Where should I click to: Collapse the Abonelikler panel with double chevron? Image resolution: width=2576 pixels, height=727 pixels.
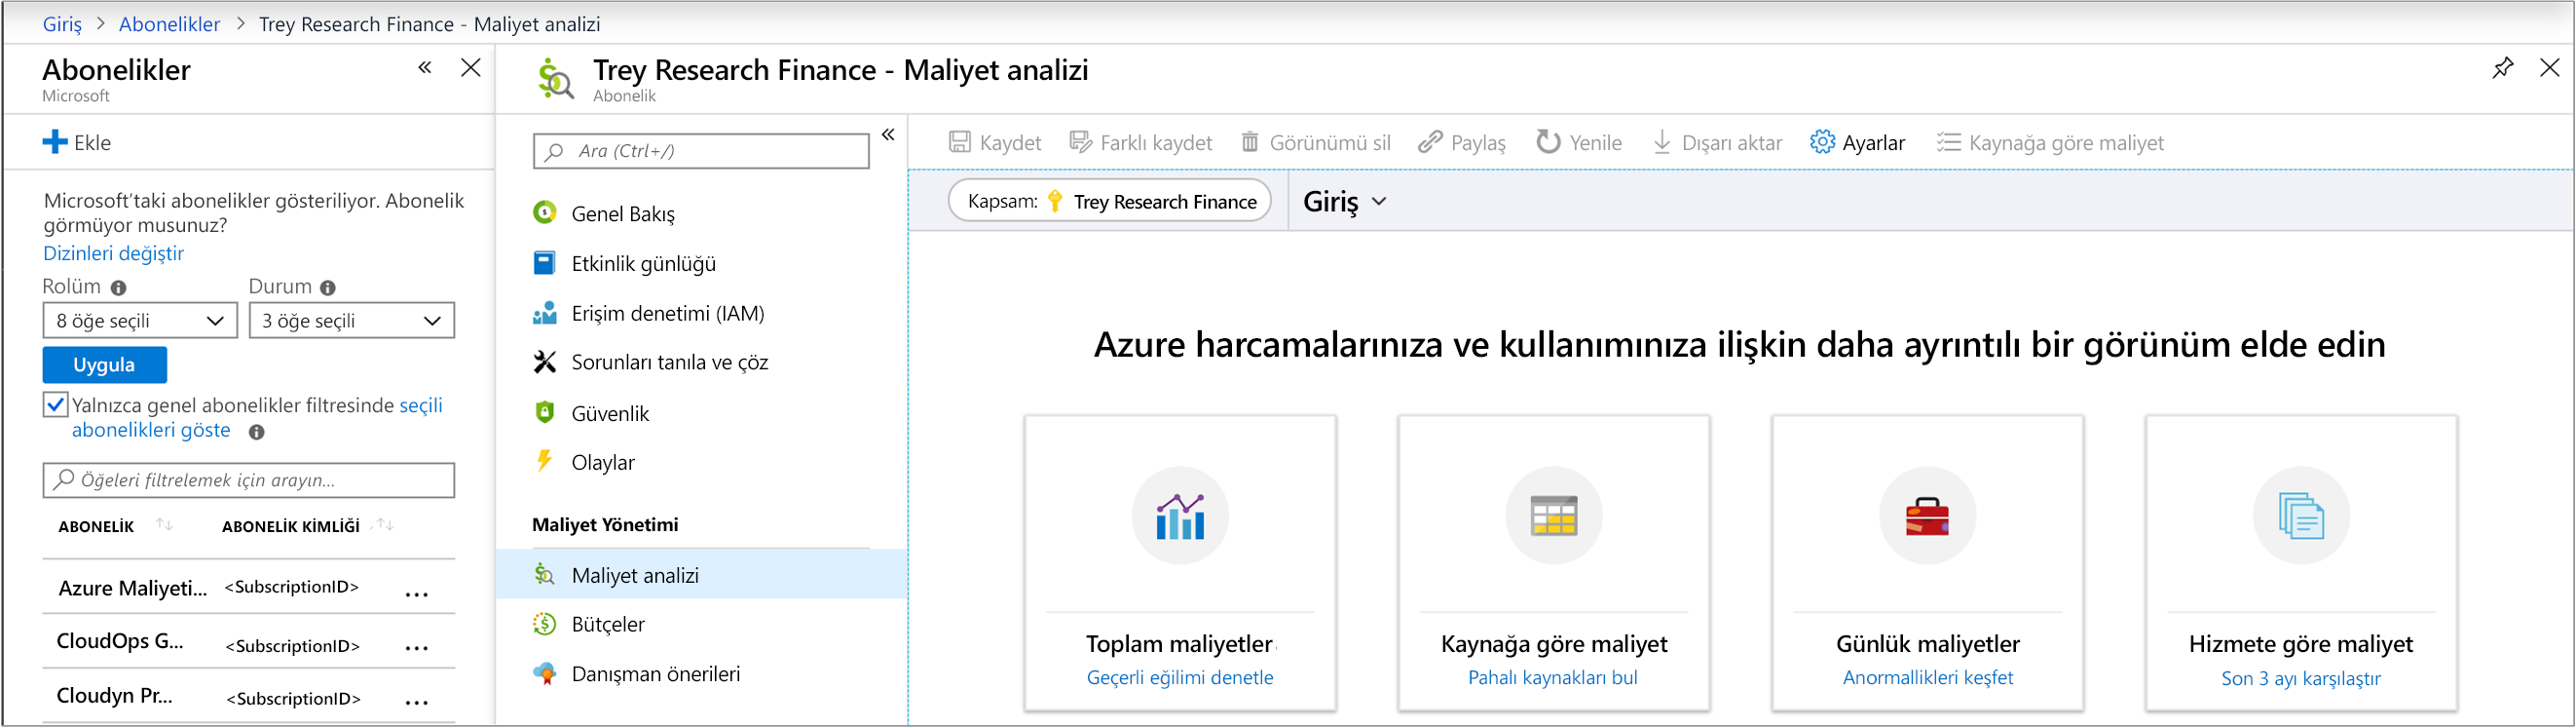tap(425, 67)
